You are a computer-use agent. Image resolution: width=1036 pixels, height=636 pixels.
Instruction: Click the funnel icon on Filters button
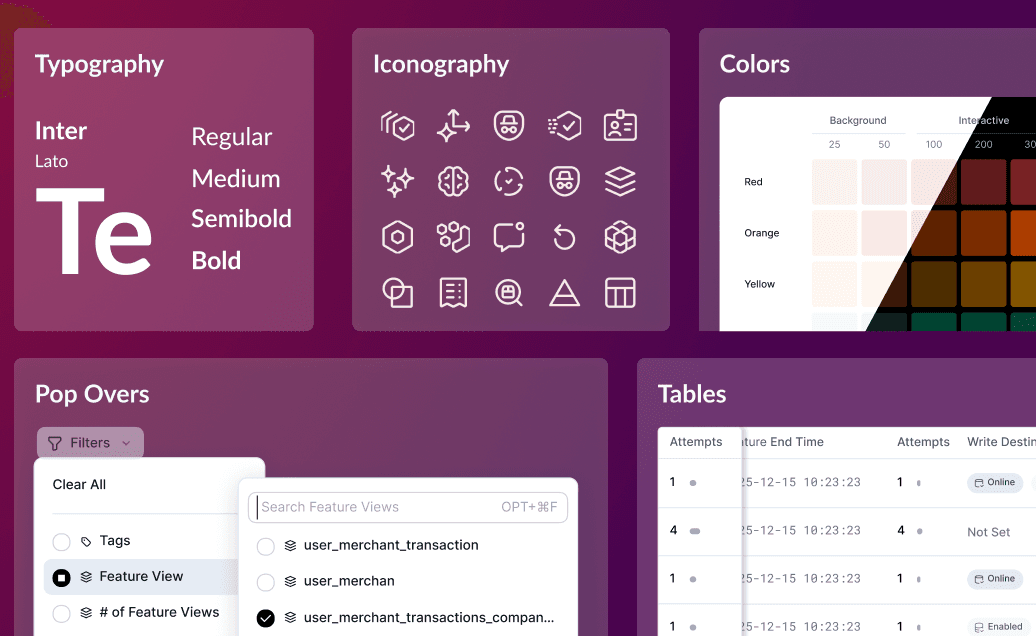pyautogui.click(x=55, y=443)
